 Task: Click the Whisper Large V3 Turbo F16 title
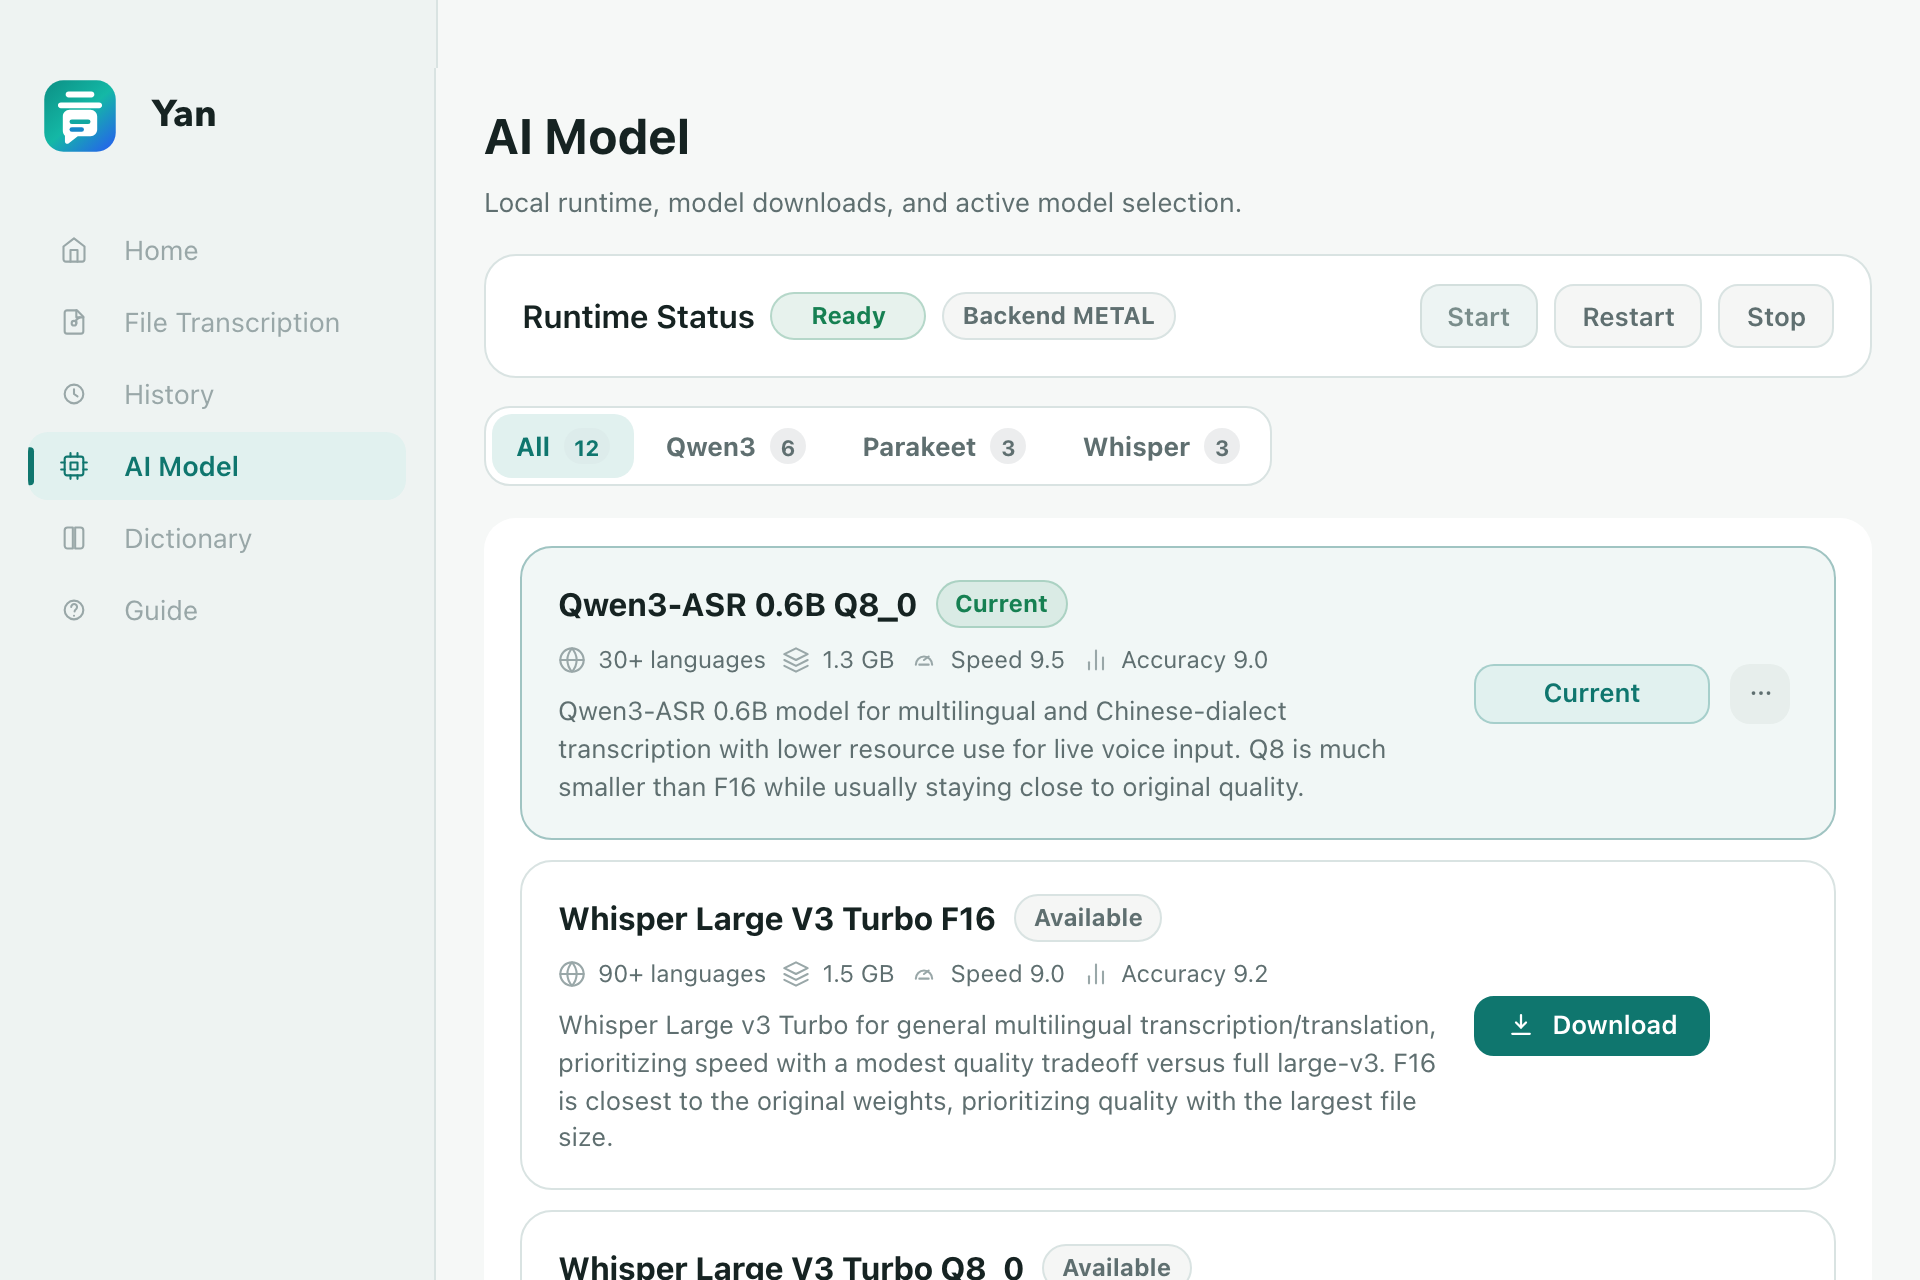[x=777, y=919]
